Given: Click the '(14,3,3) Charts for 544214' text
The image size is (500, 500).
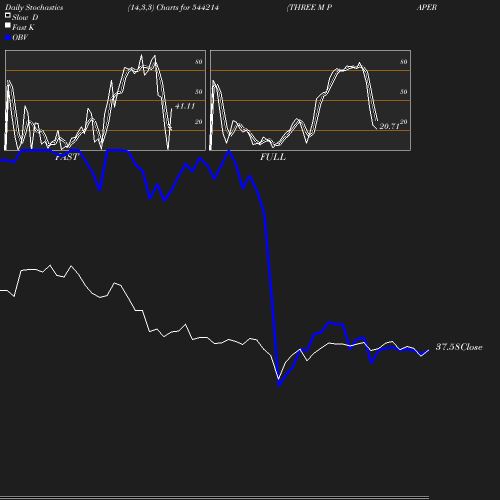Looking at the screenshot, I should pyautogui.click(x=173, y=8).
